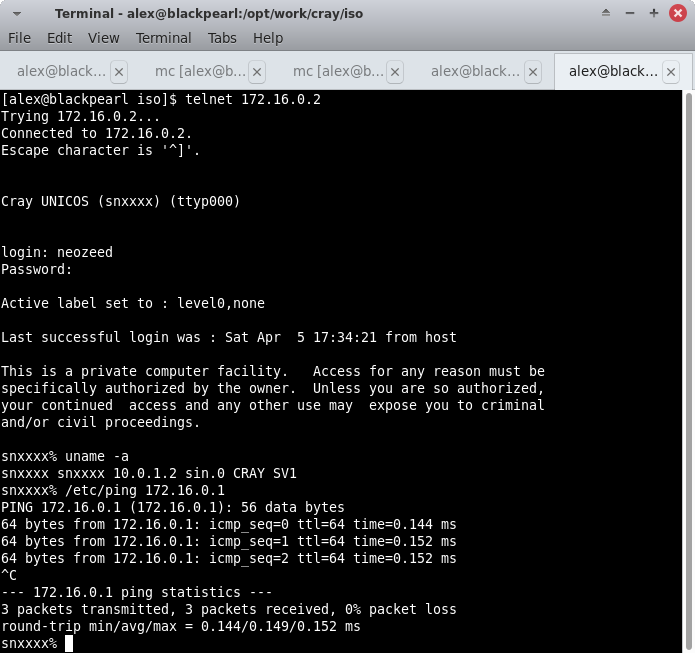Minimize the Terminal window
Image resolution: width=695 pixels, height=653 pixels.
(x=631, y=13)
